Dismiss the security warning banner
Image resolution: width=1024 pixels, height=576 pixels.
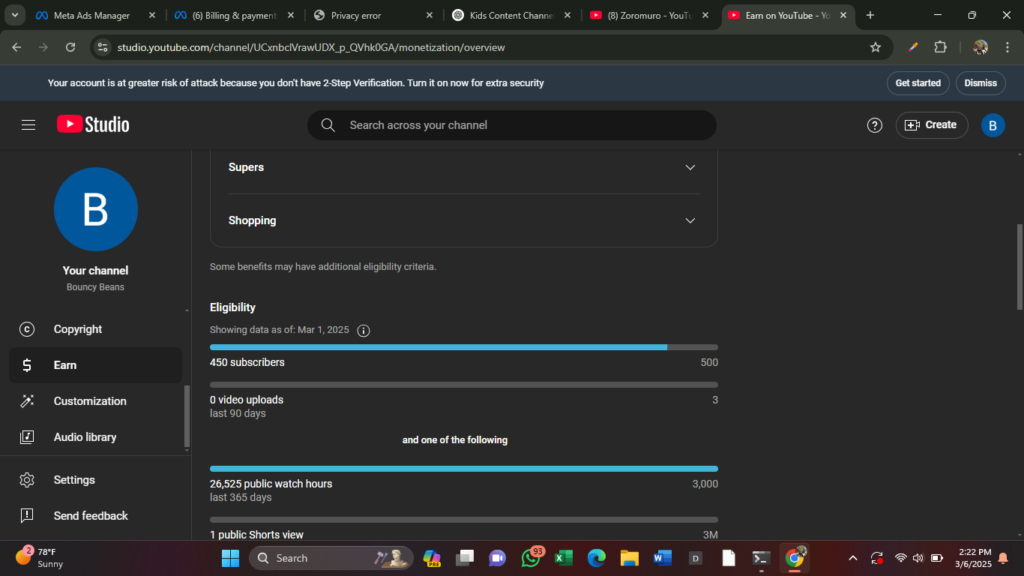pyautogui.click(x=980, y=83)
